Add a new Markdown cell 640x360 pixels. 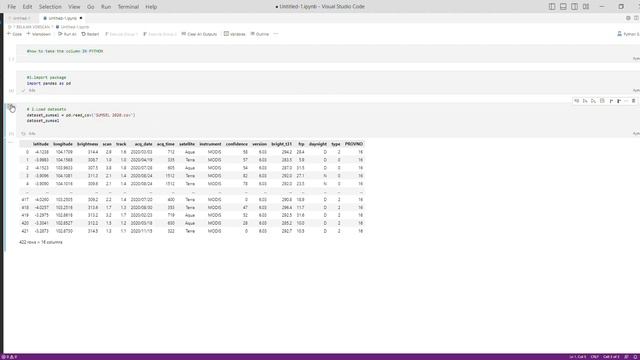coord(39,34)
